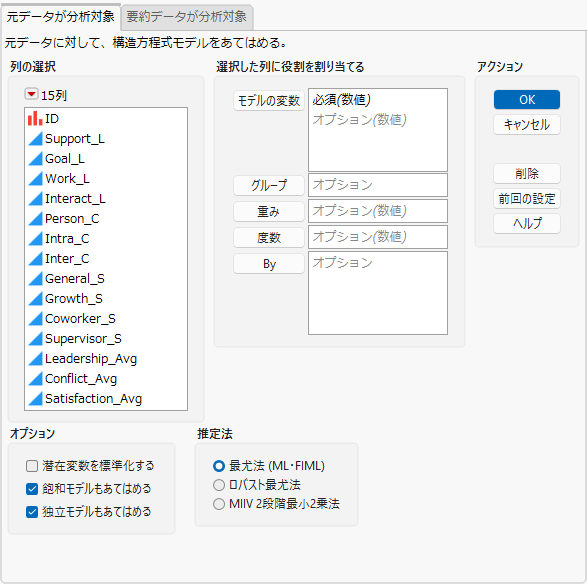
Task: Select Coworker_S column name
Action: (80, 319)
